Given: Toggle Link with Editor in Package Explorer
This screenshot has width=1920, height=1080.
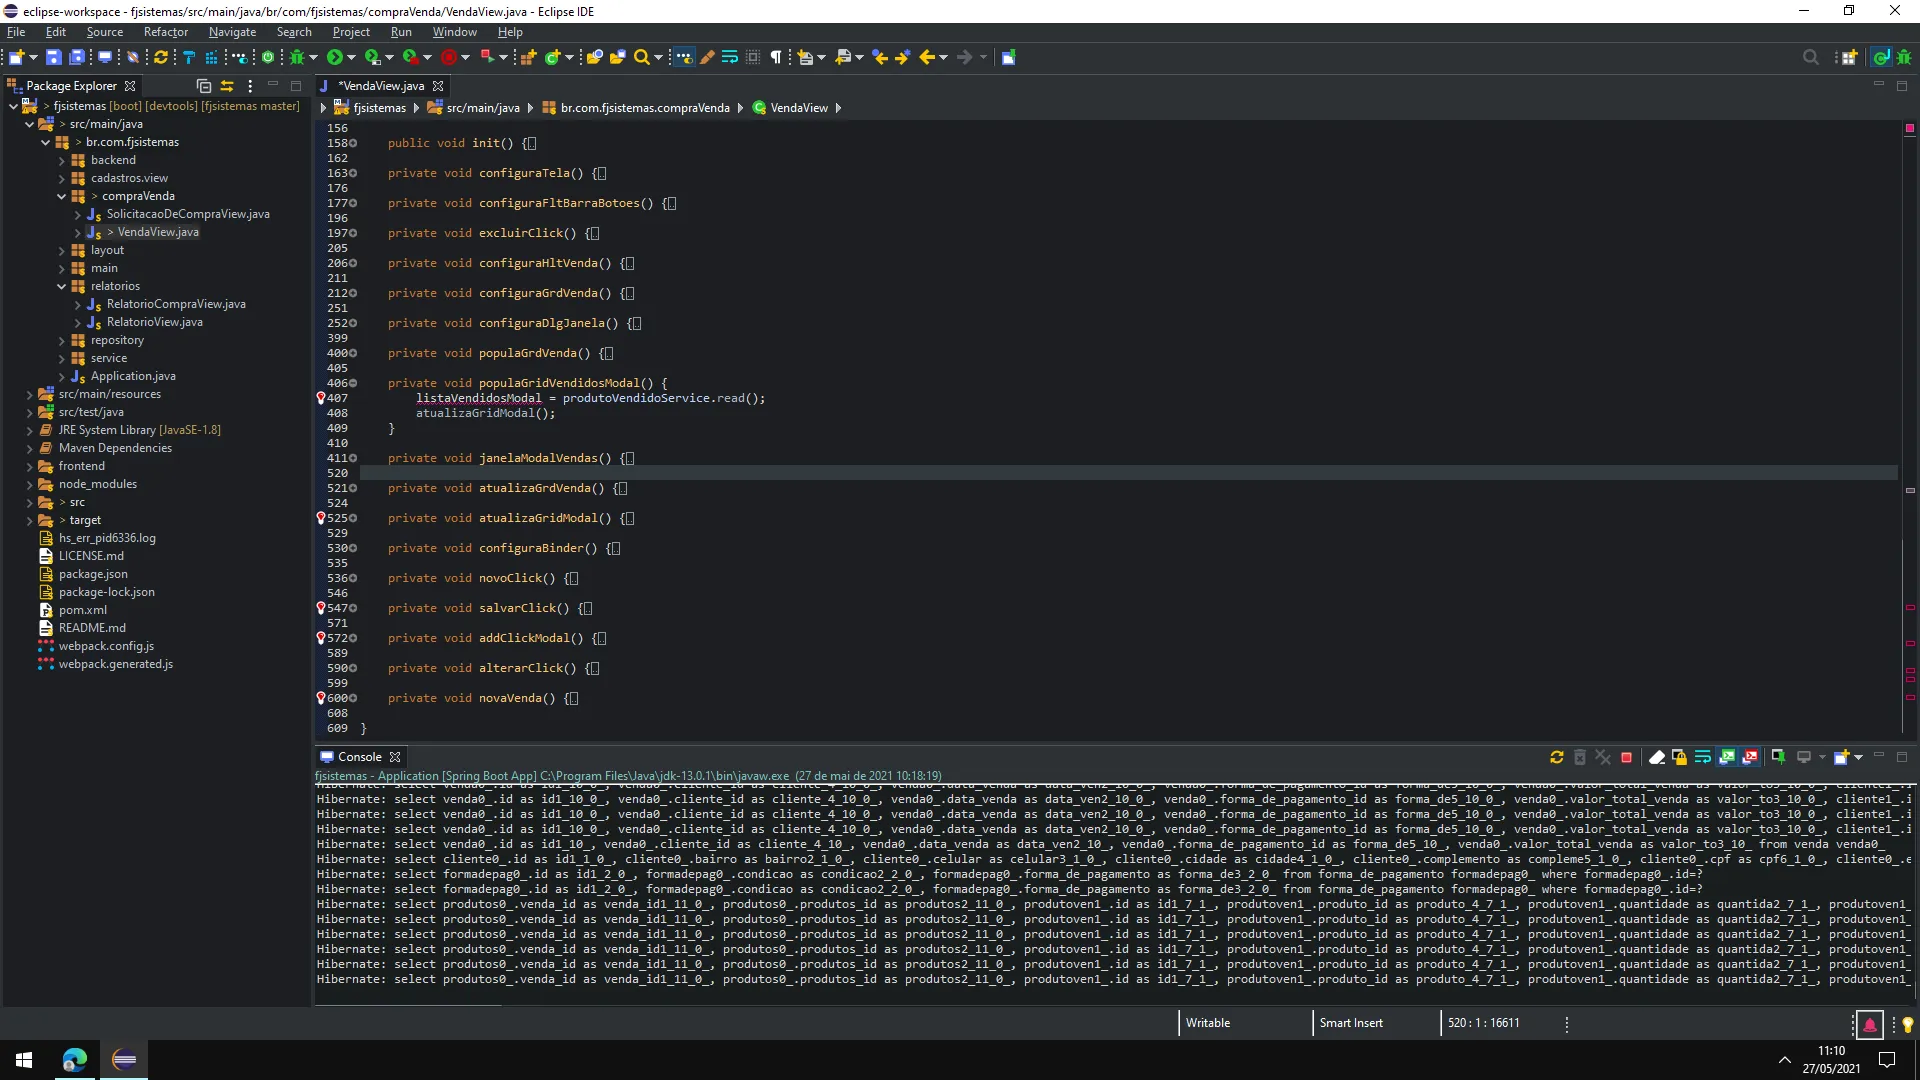Looking at the screenshot, I should point(227,86).
